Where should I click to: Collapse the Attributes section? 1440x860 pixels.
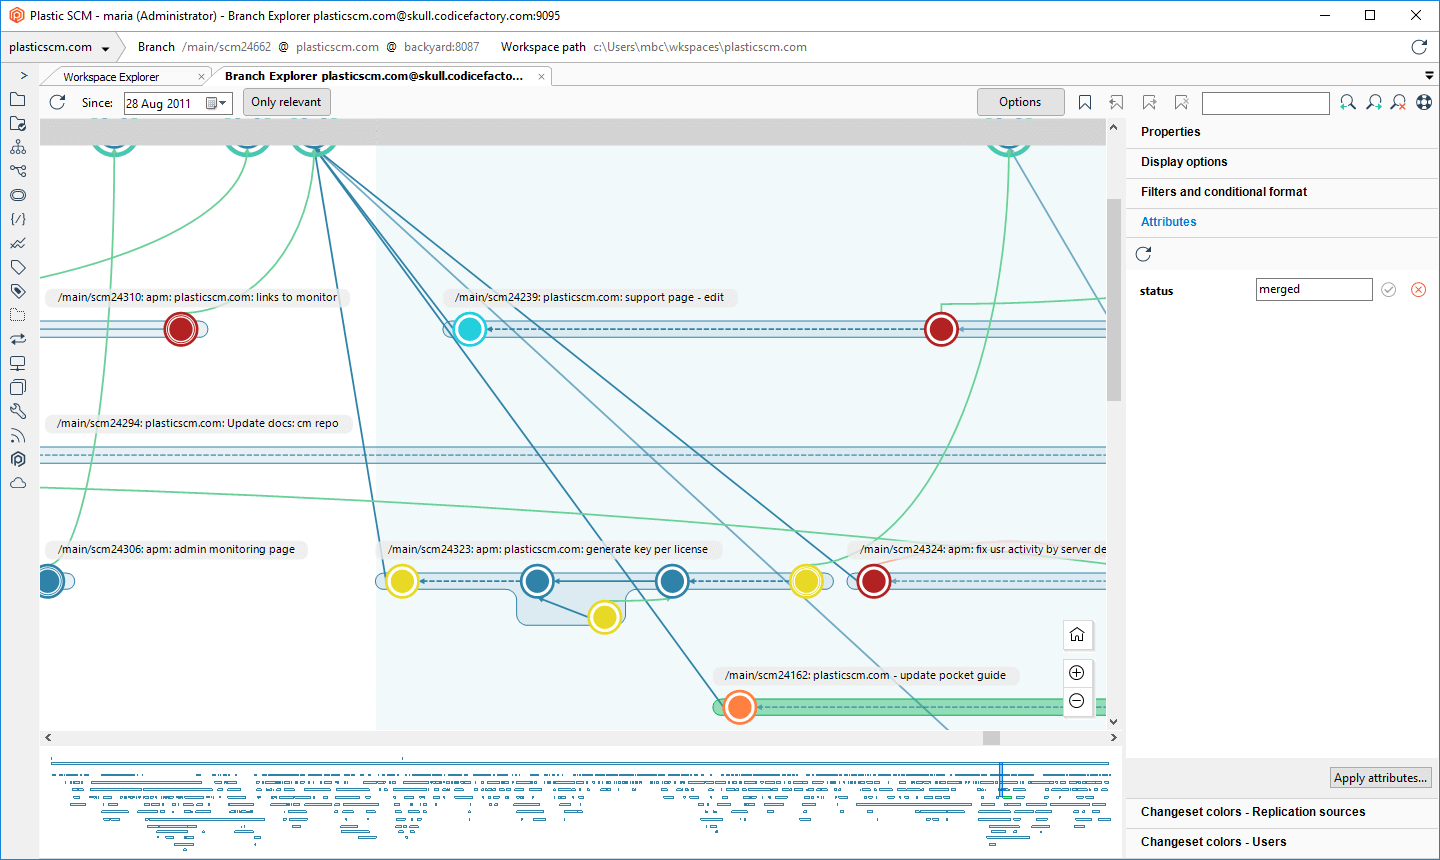1282,222
